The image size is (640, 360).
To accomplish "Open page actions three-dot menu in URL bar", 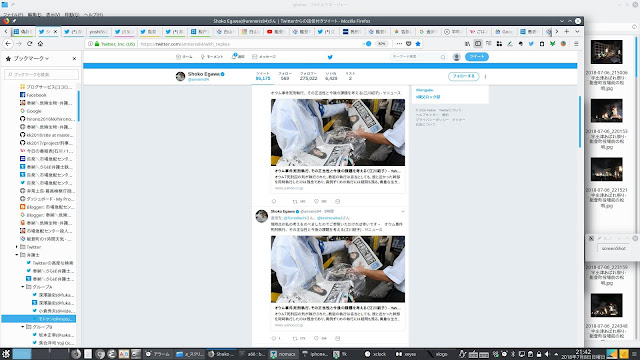I will pyautogui.click(x=399, y=44).
